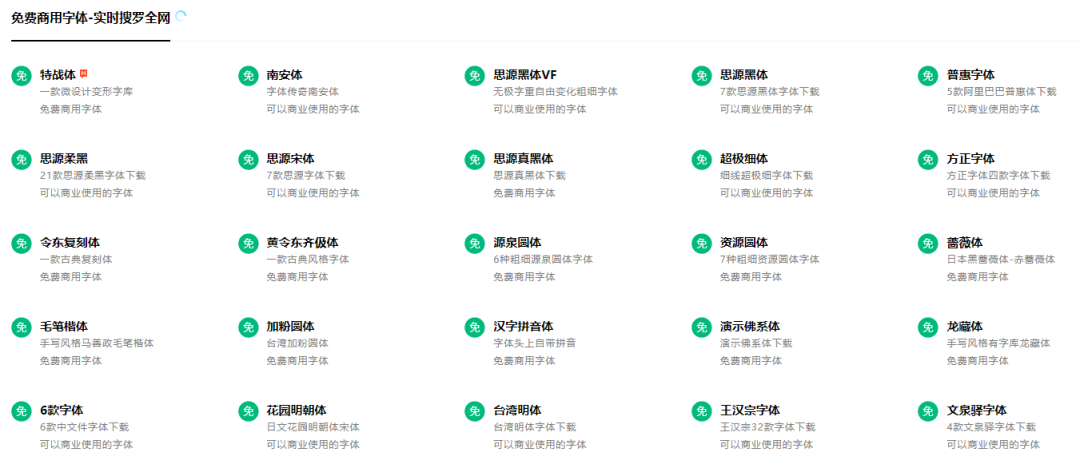Click the green 免 icon beside 南安体
Image resolution: width=1080 pixels, height=472 pixels.
(248, 76)
